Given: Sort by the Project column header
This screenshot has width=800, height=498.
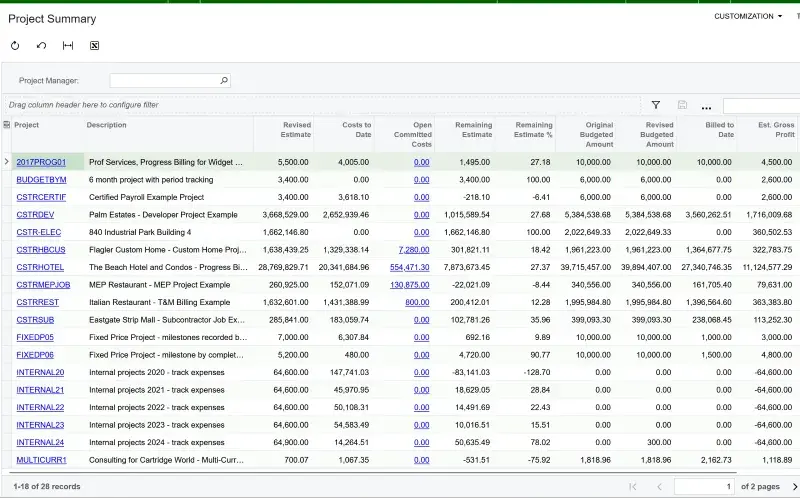Looking at the screenshot, I should tap(27, 124).
